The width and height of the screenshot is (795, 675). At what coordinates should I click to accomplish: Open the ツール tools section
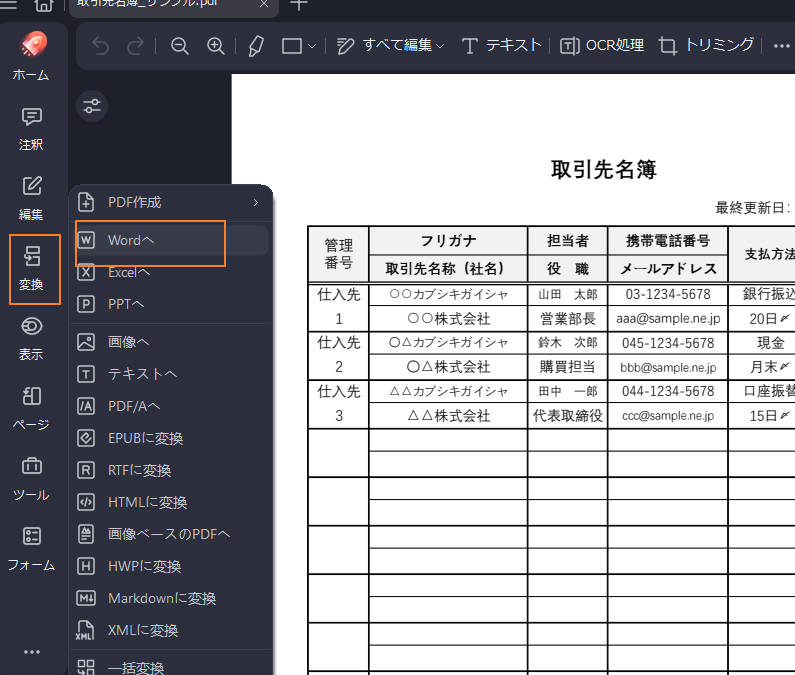coord(31,479)
